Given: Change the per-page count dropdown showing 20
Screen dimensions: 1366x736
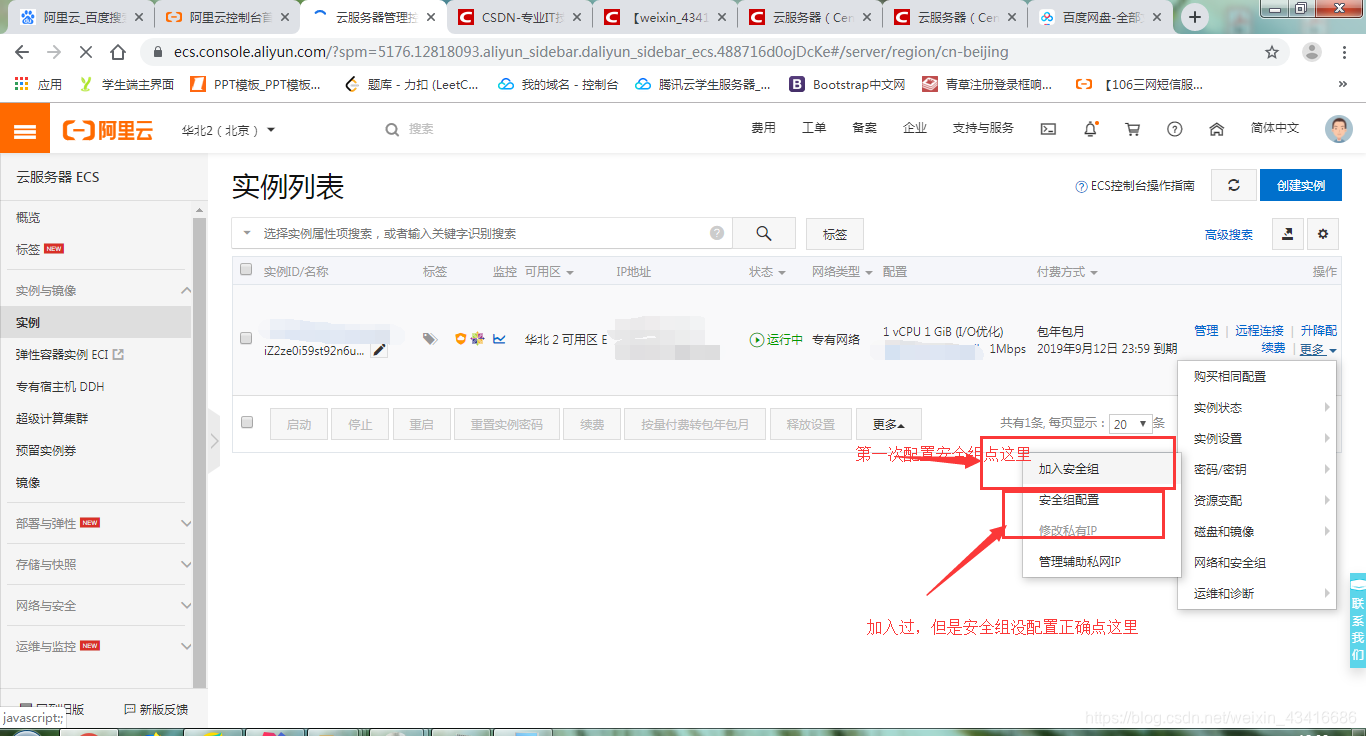Looking at the screenshot, I should click(1130, 424).
